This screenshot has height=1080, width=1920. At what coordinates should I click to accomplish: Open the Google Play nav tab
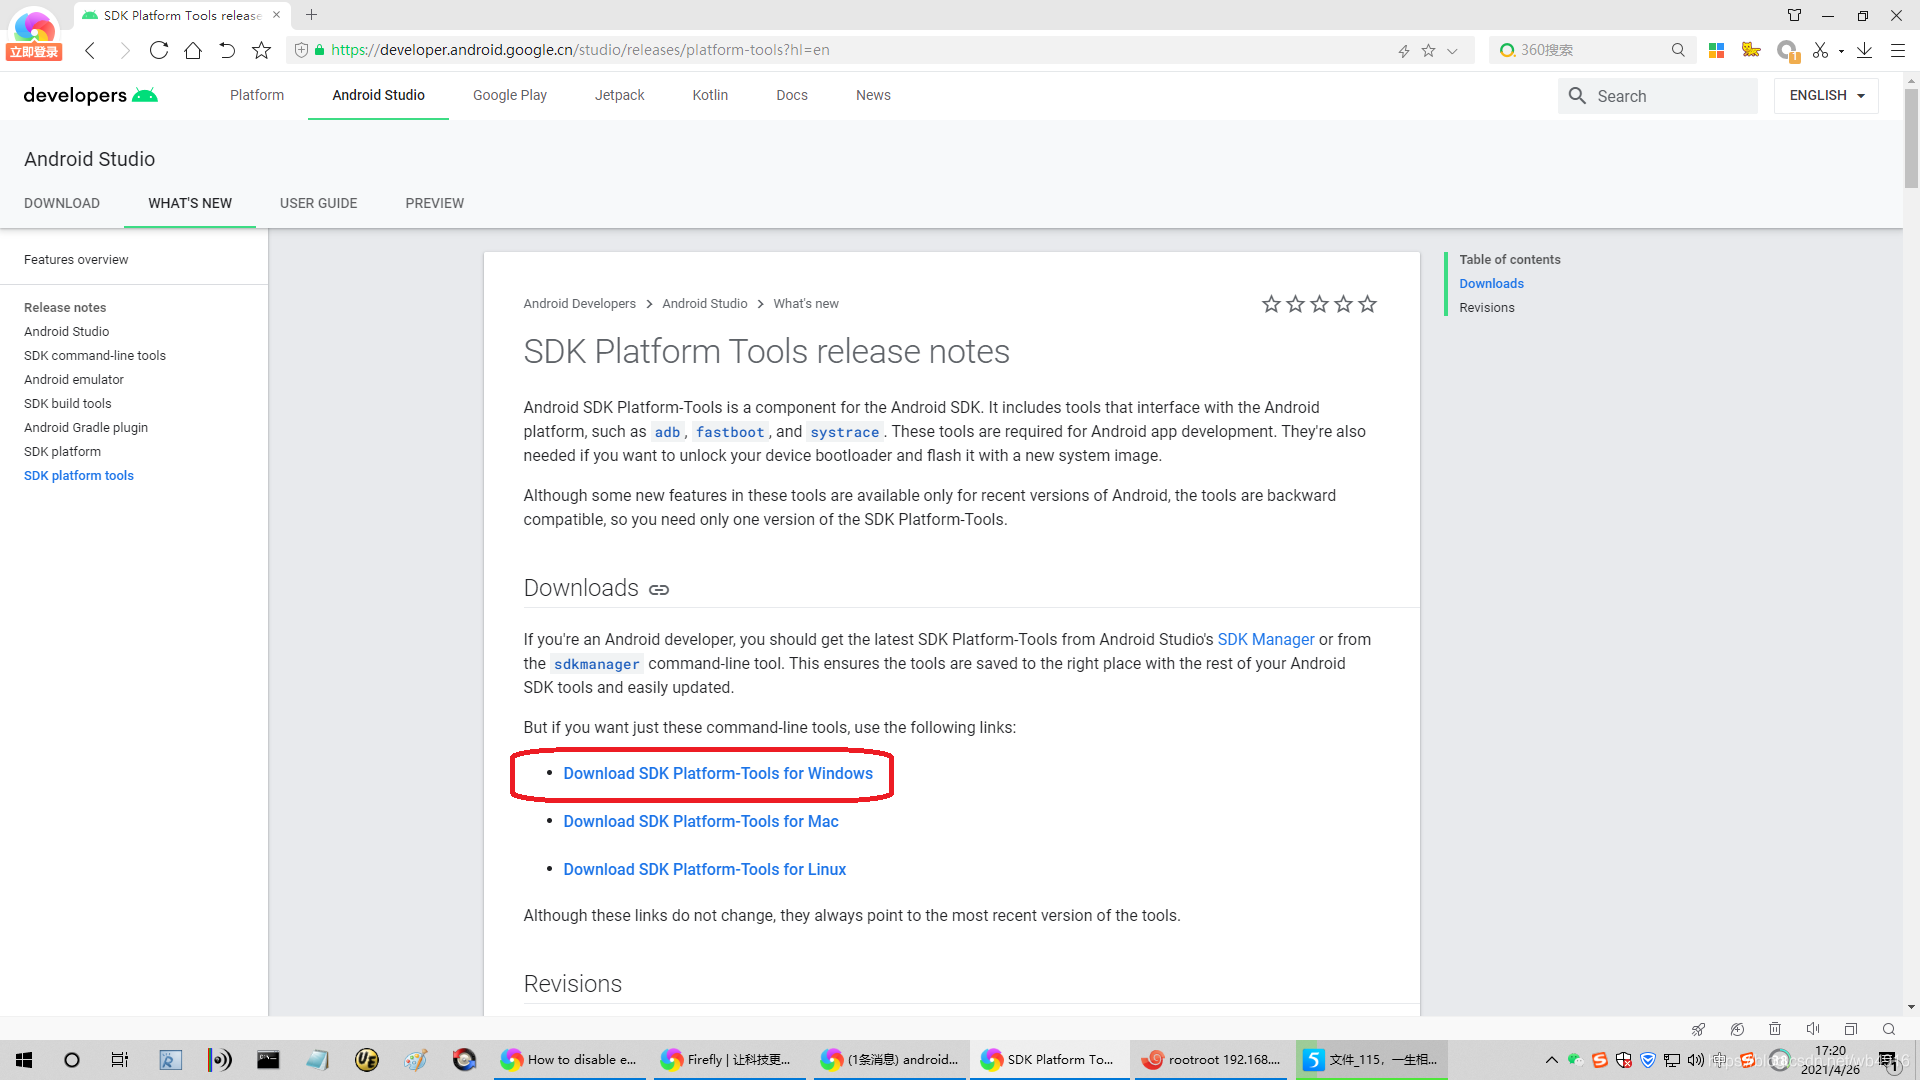click(x=509, y=95)
